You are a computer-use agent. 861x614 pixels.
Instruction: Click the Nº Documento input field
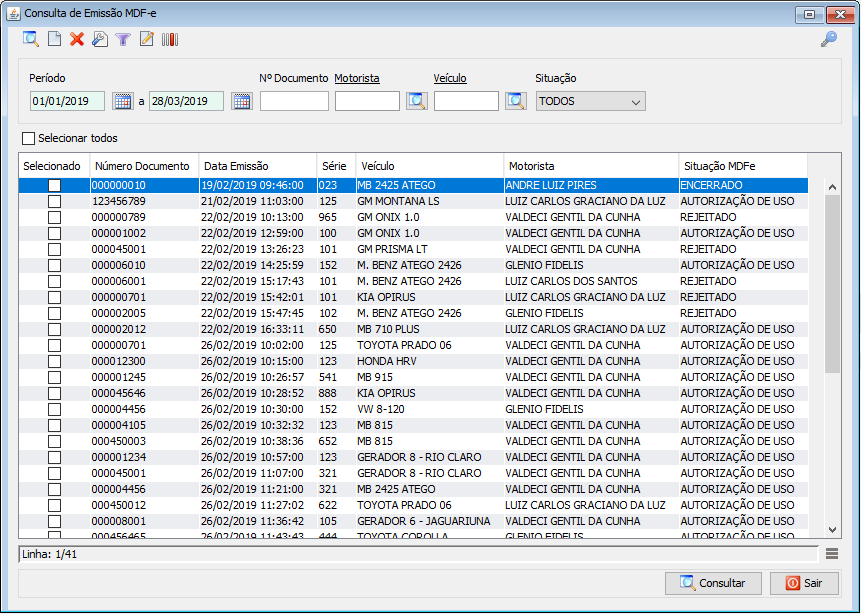(x=294, y=101)
